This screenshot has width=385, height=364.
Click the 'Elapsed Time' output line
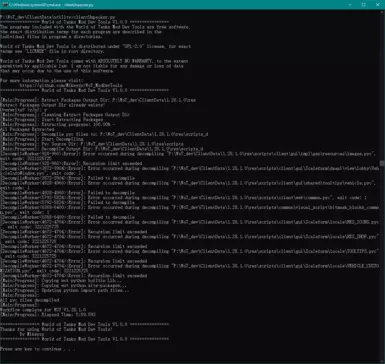click(x=48, y=315)
